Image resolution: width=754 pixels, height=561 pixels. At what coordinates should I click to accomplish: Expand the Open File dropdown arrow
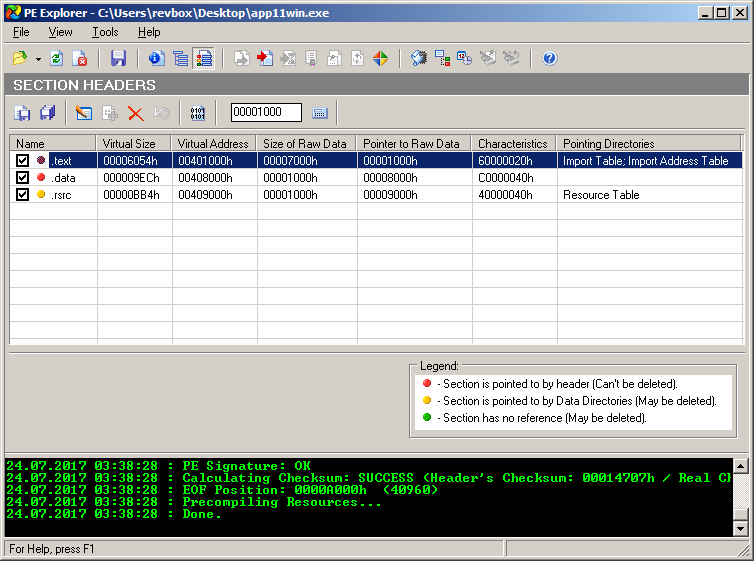point(38,59)
